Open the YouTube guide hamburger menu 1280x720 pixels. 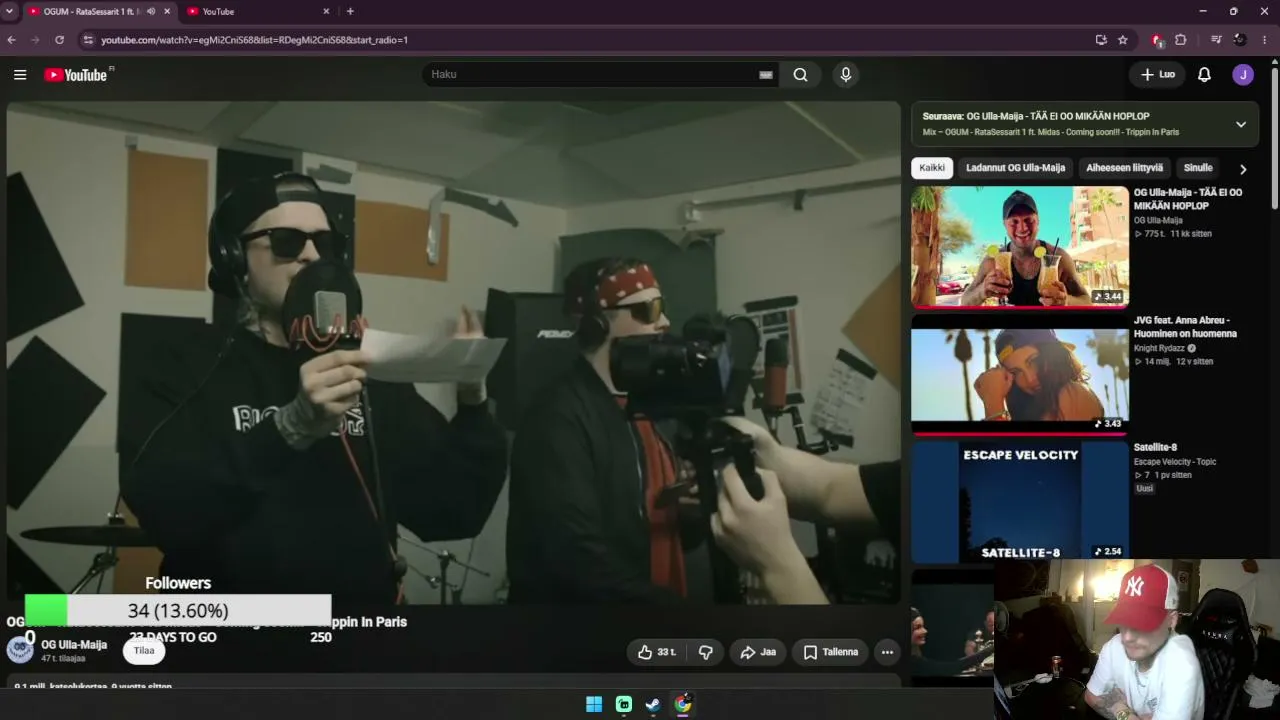pos(20,75)
